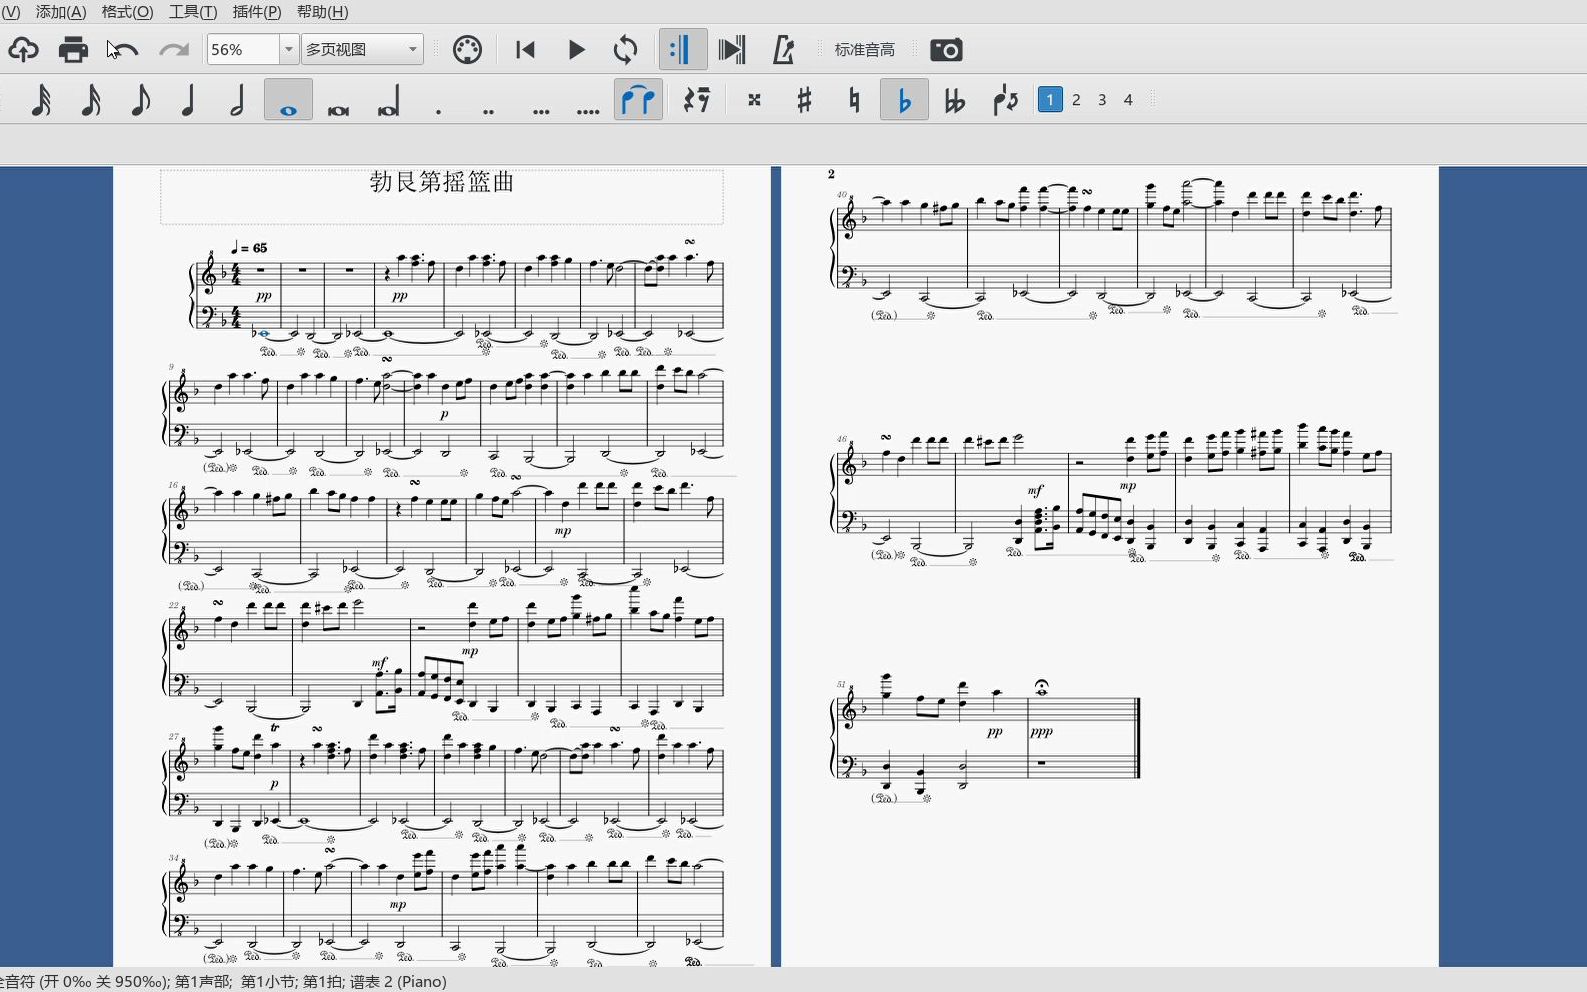
Task: Add a single augmentation dot
Action: coord(439,111)
